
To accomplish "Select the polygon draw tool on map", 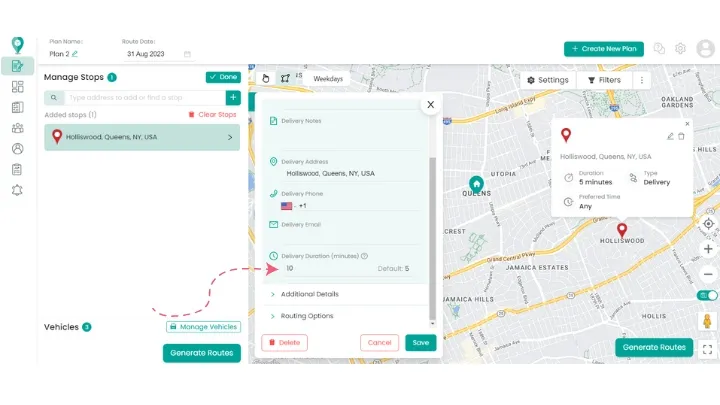I will [285, 78].
